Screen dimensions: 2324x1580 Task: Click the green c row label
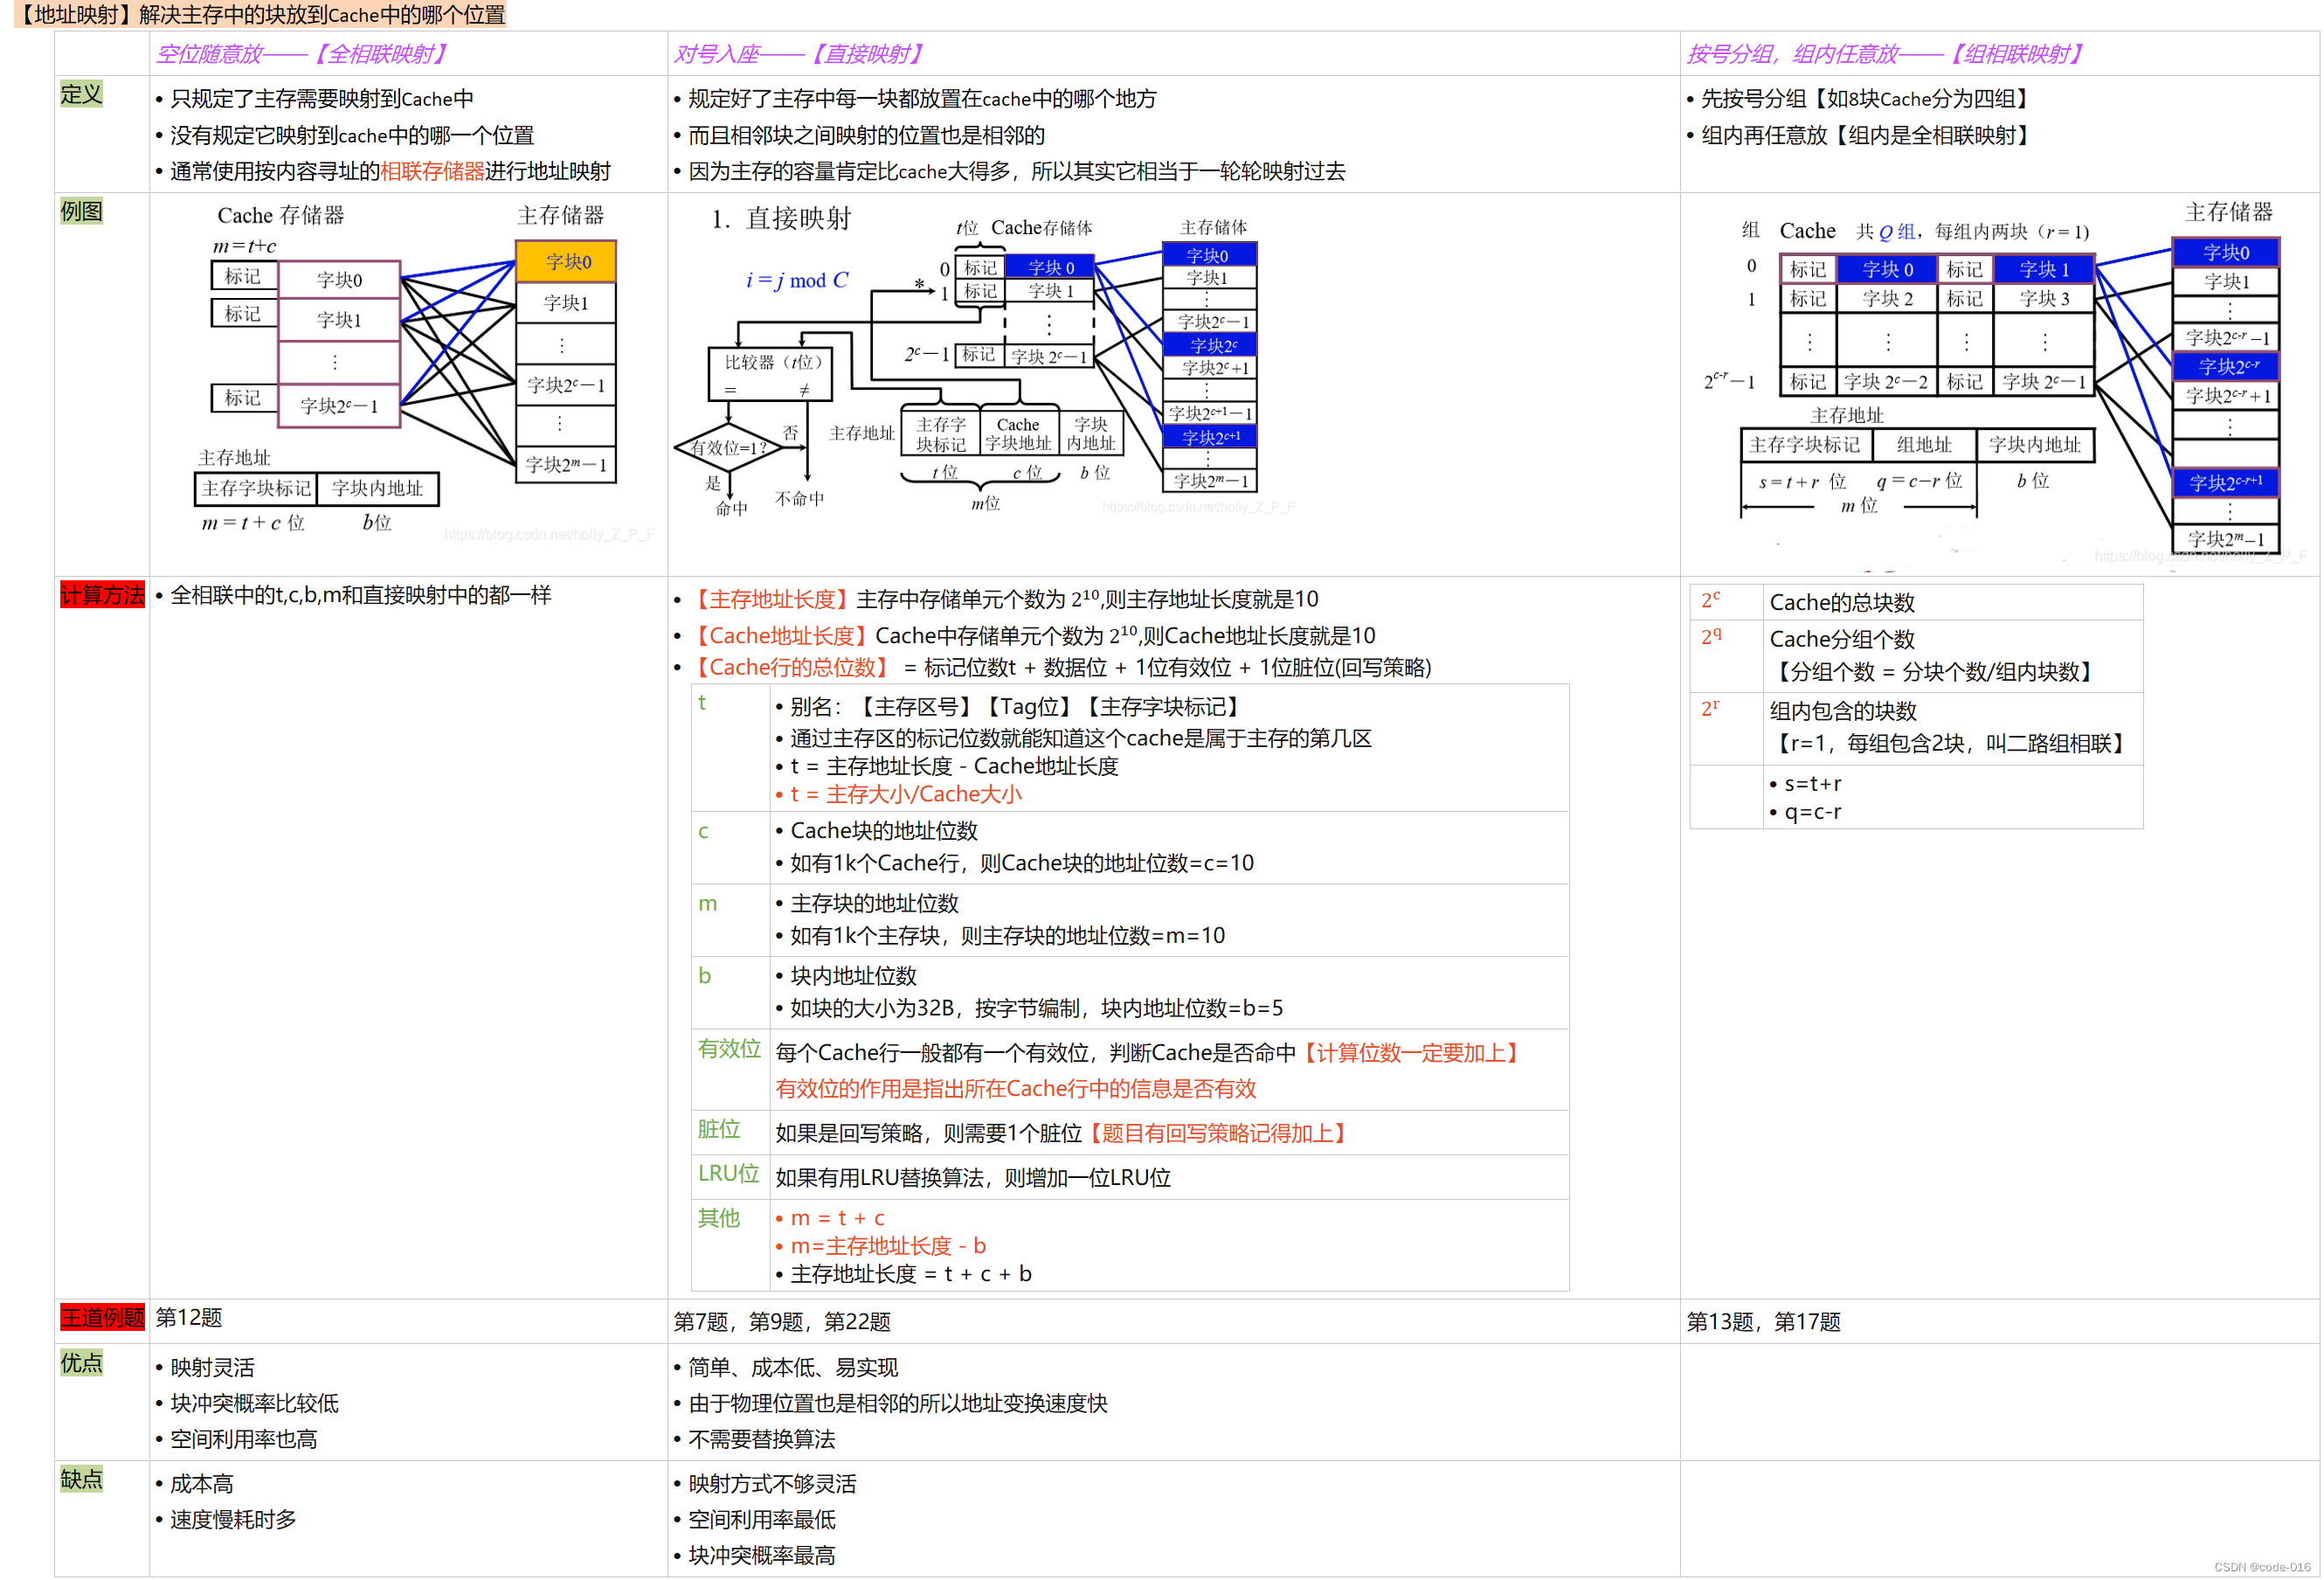point(703,831)
